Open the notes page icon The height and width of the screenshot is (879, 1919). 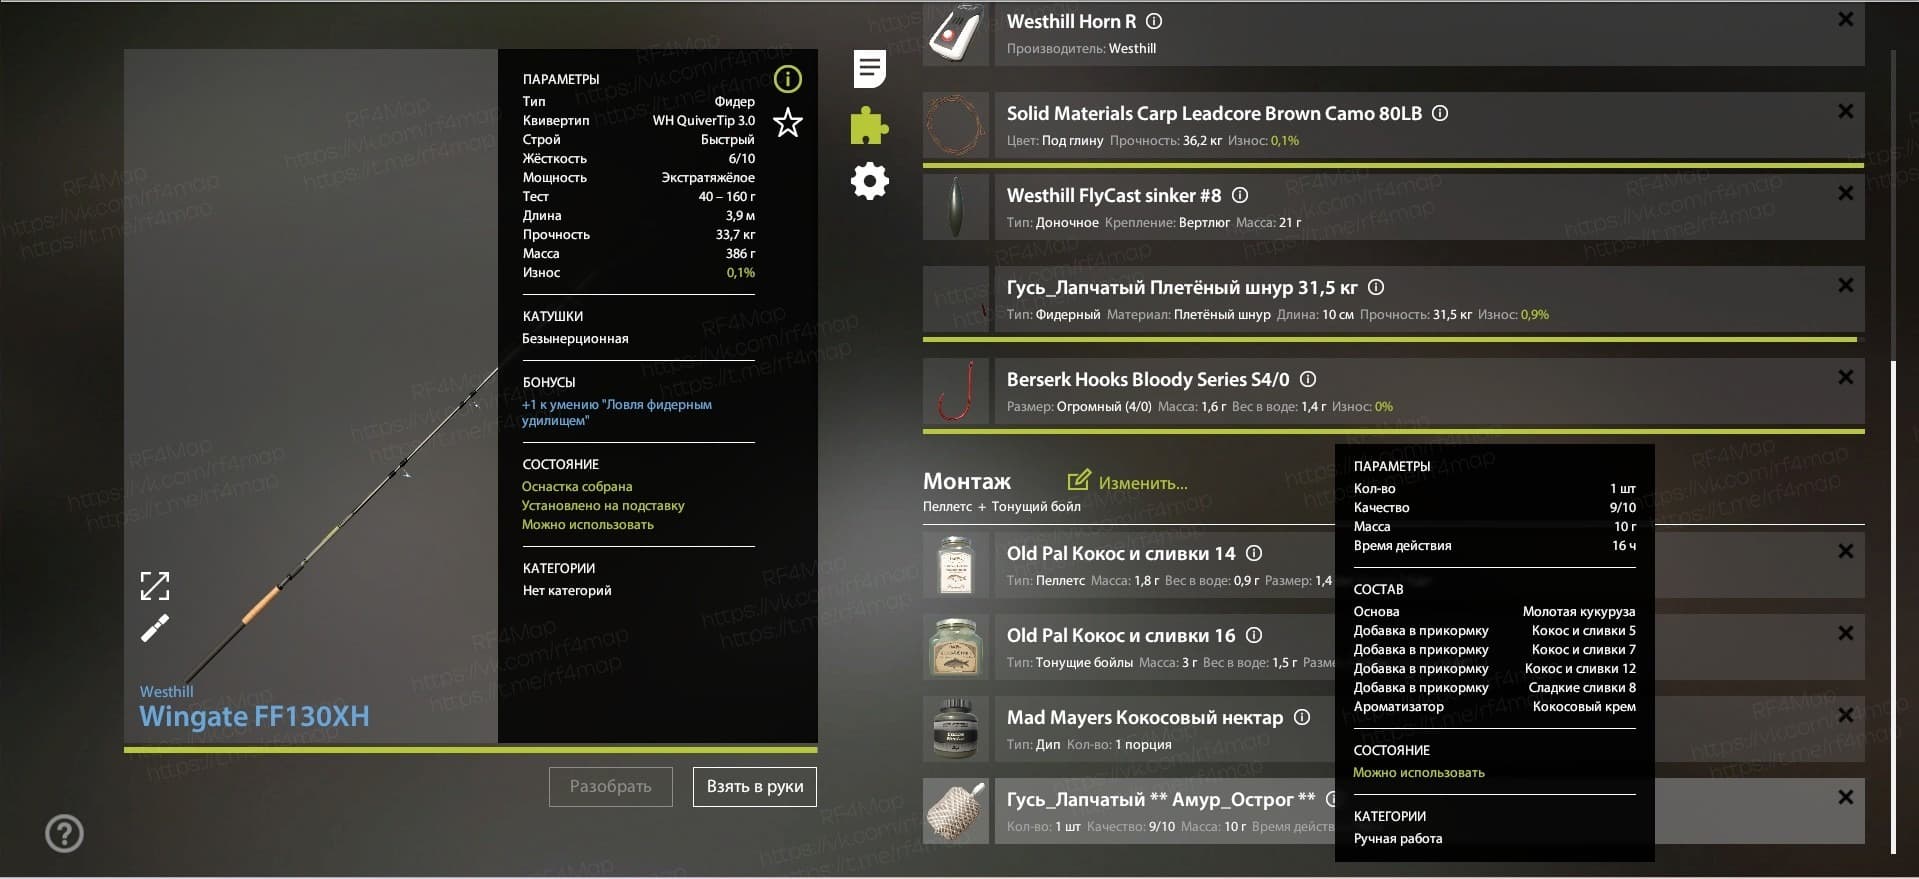tap(870, 69)
